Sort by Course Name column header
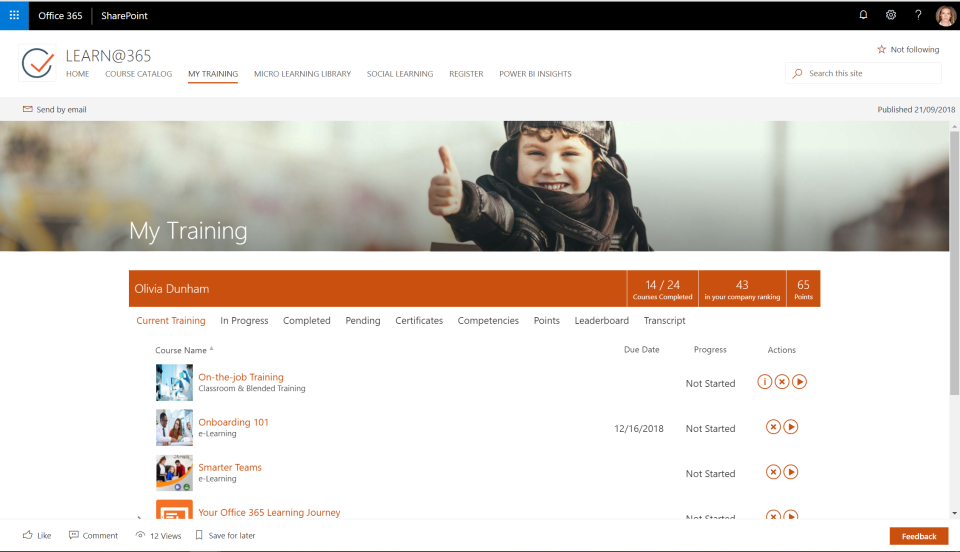 tap(181, 350)
